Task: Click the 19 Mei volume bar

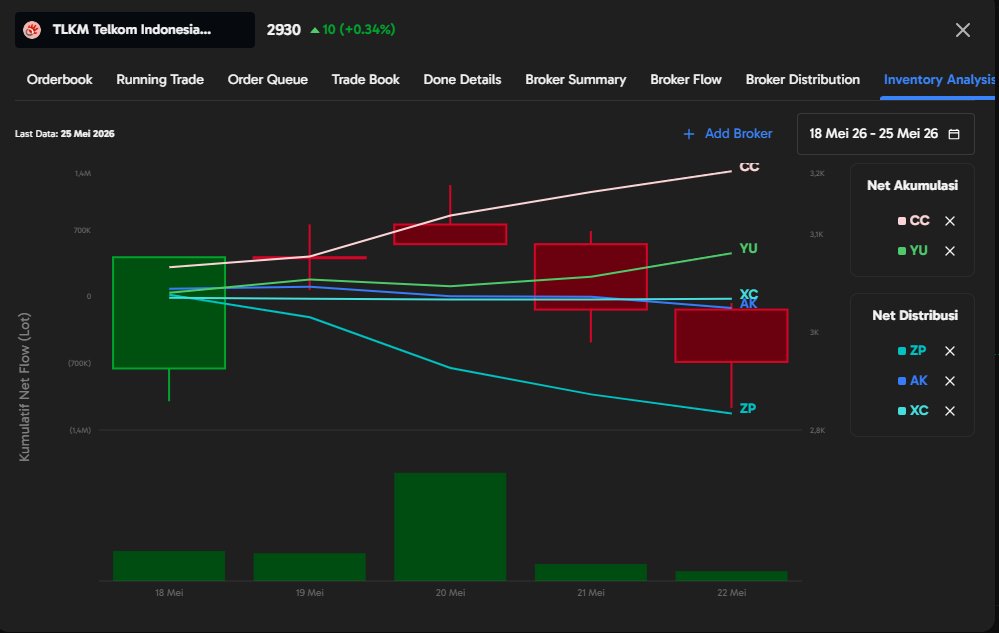Action: tap(310, 567)
